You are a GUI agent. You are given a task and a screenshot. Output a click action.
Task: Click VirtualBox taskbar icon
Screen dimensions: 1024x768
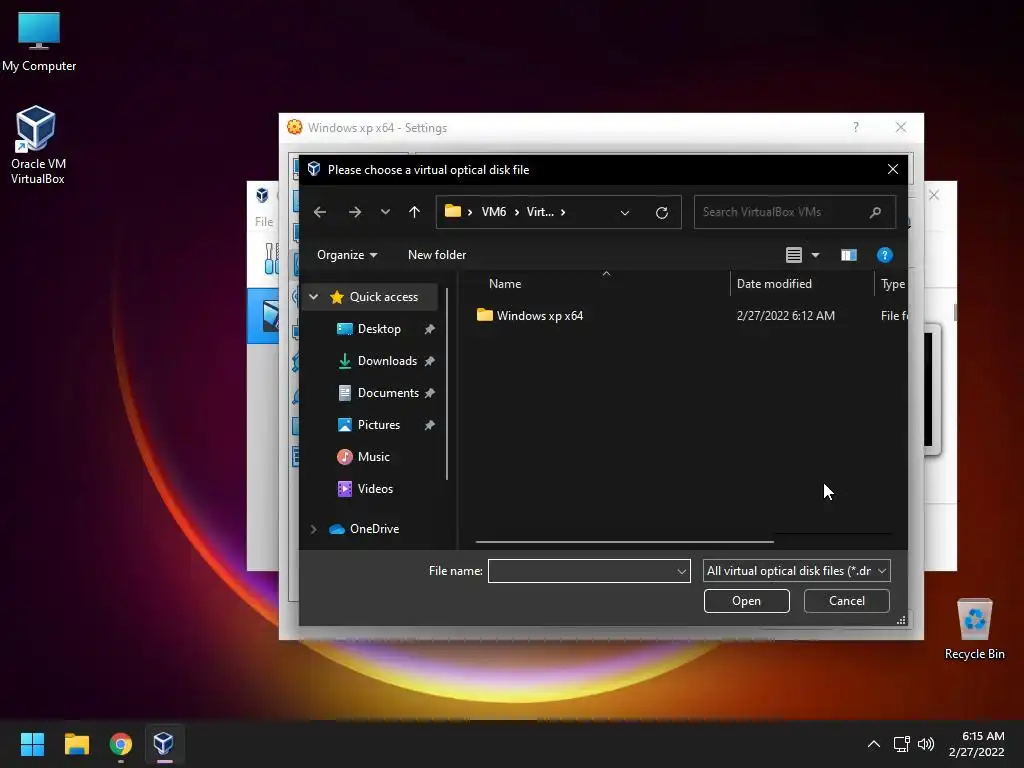point(164,744)
